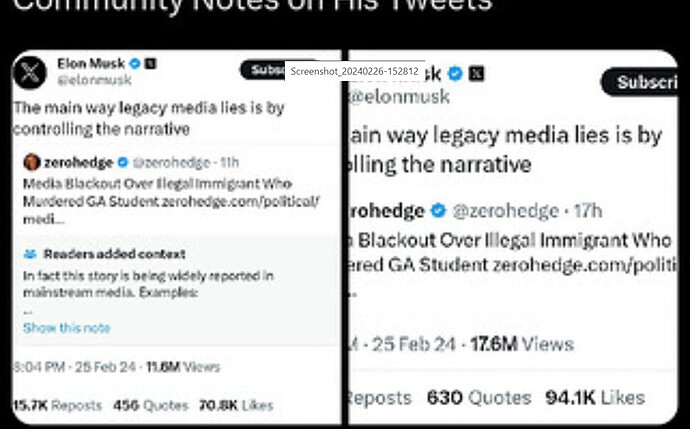Expand the community note via Show this note
690x429 pixels.
click(x=67, y=328)
